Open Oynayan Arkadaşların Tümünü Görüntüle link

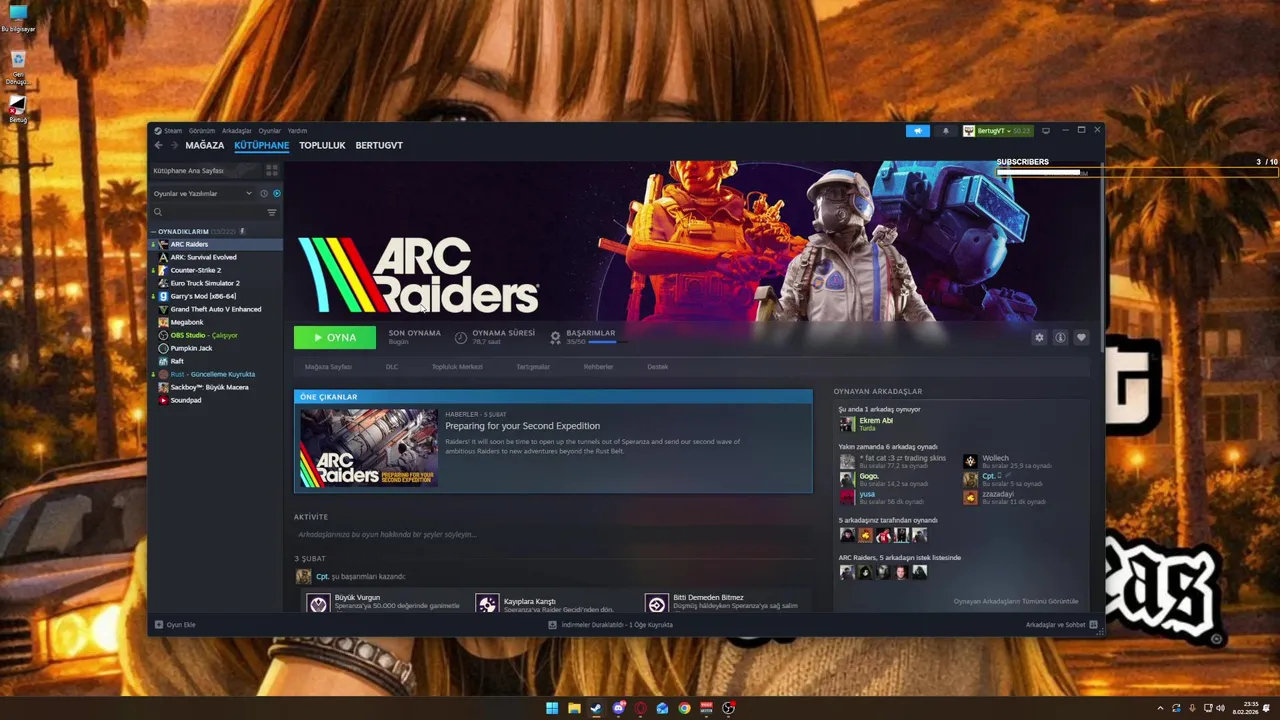[x=1015, y=601]
